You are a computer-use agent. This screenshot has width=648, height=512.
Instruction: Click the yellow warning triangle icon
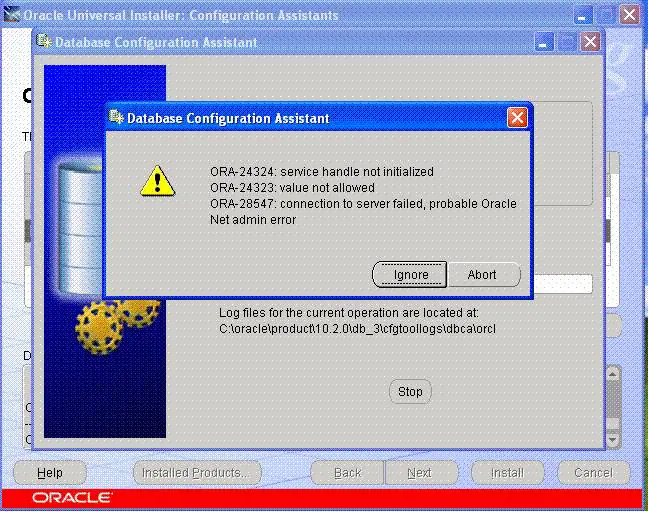[157, 181]
